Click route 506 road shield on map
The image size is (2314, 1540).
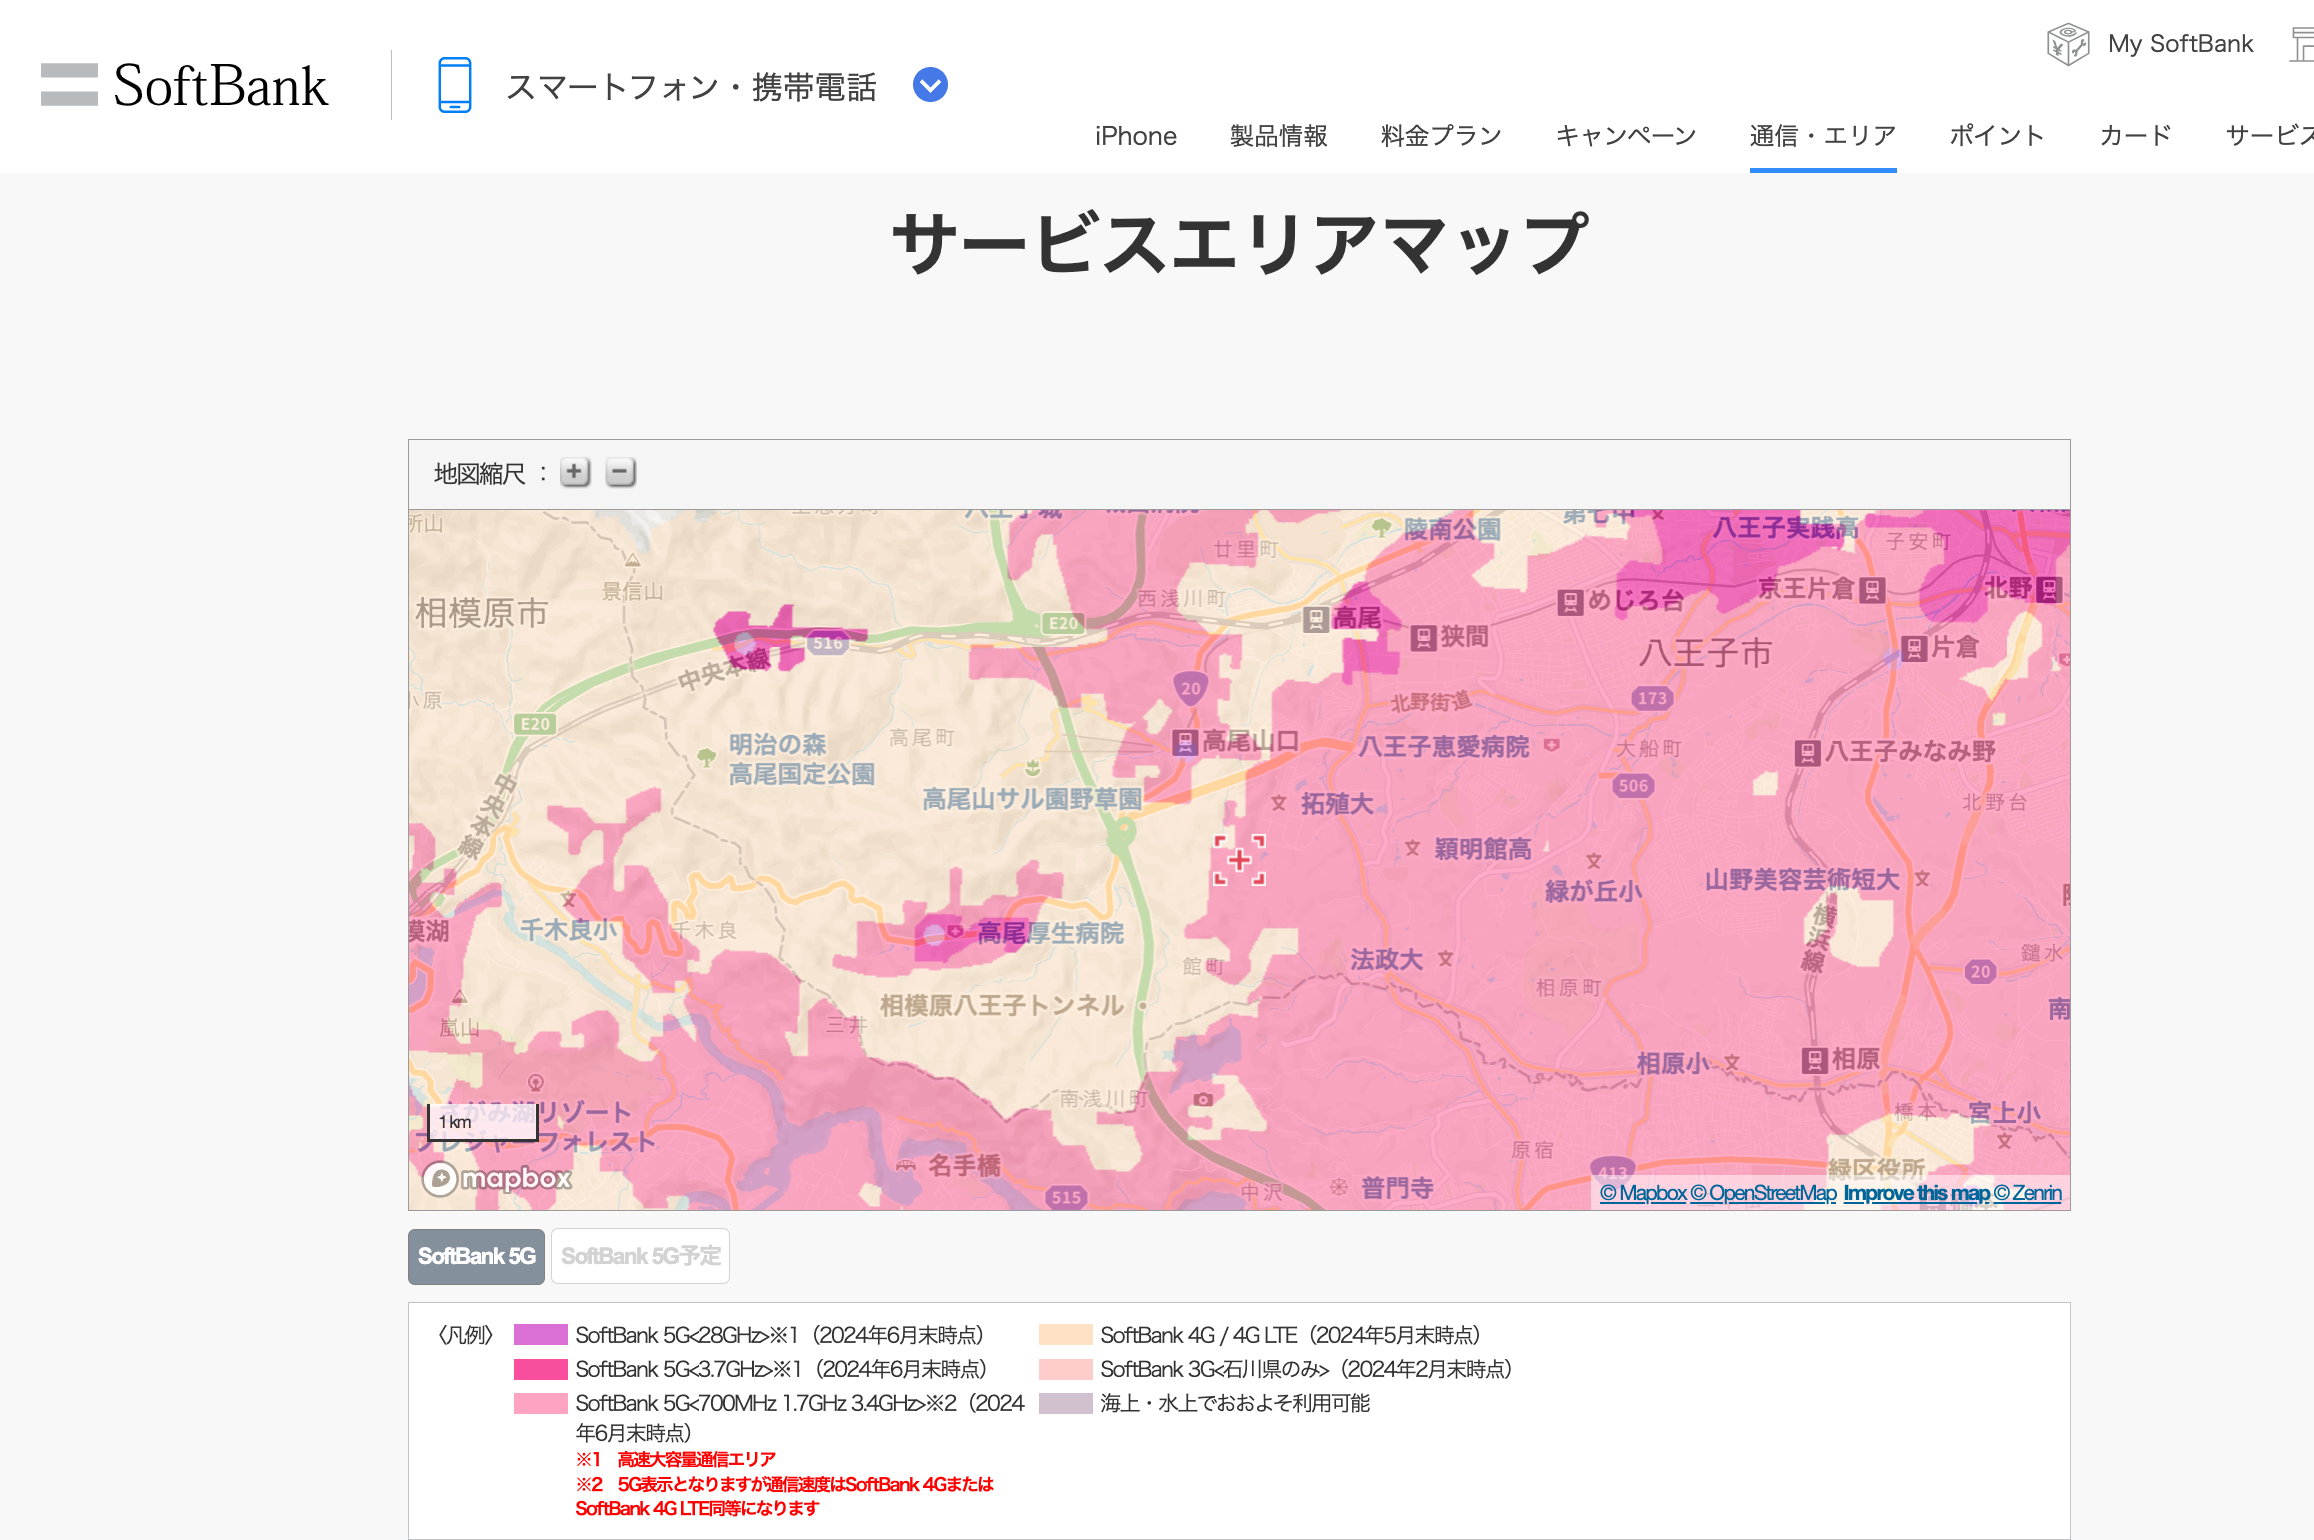1633,786
